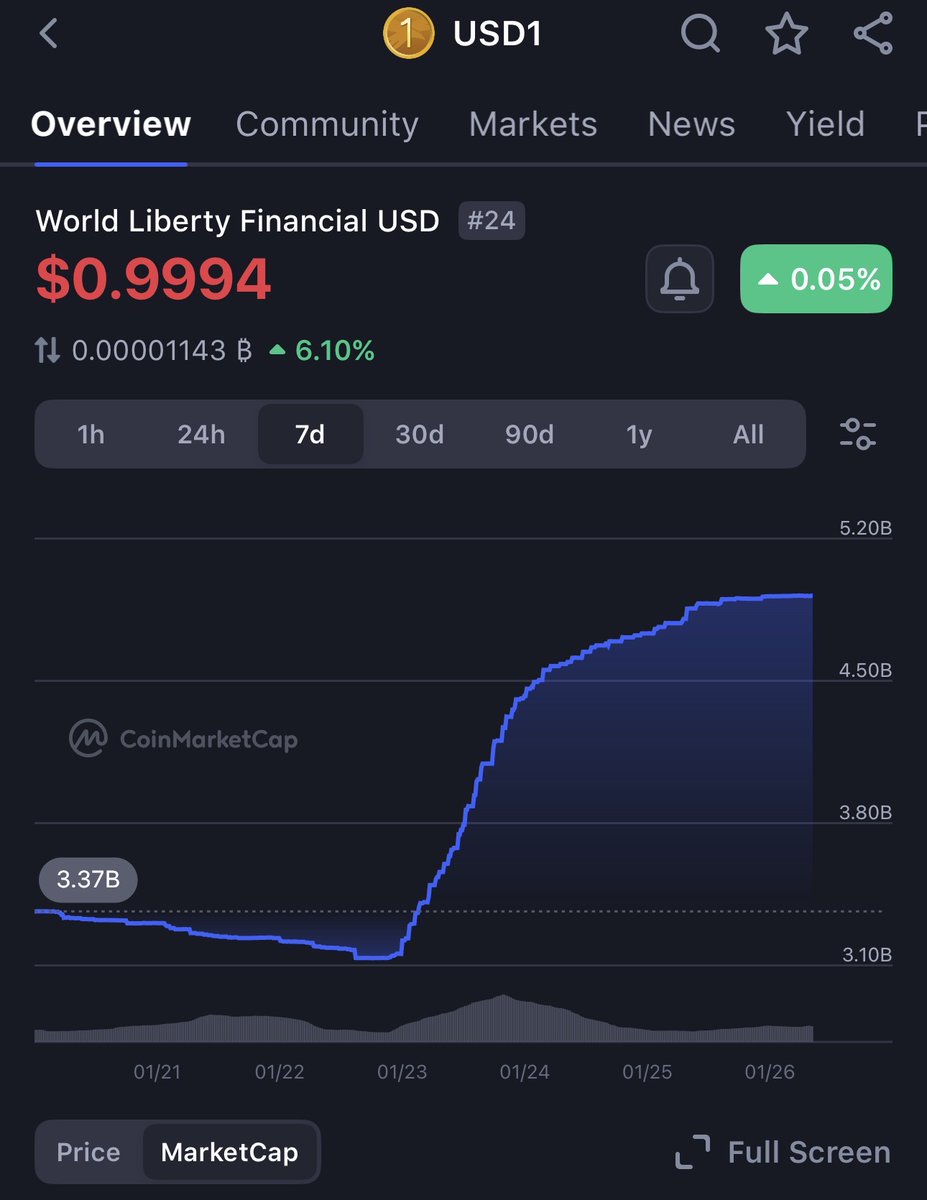Screen dimensions: 927x1200
Task: Tap the USD1 title text
Action: [497, 35]
